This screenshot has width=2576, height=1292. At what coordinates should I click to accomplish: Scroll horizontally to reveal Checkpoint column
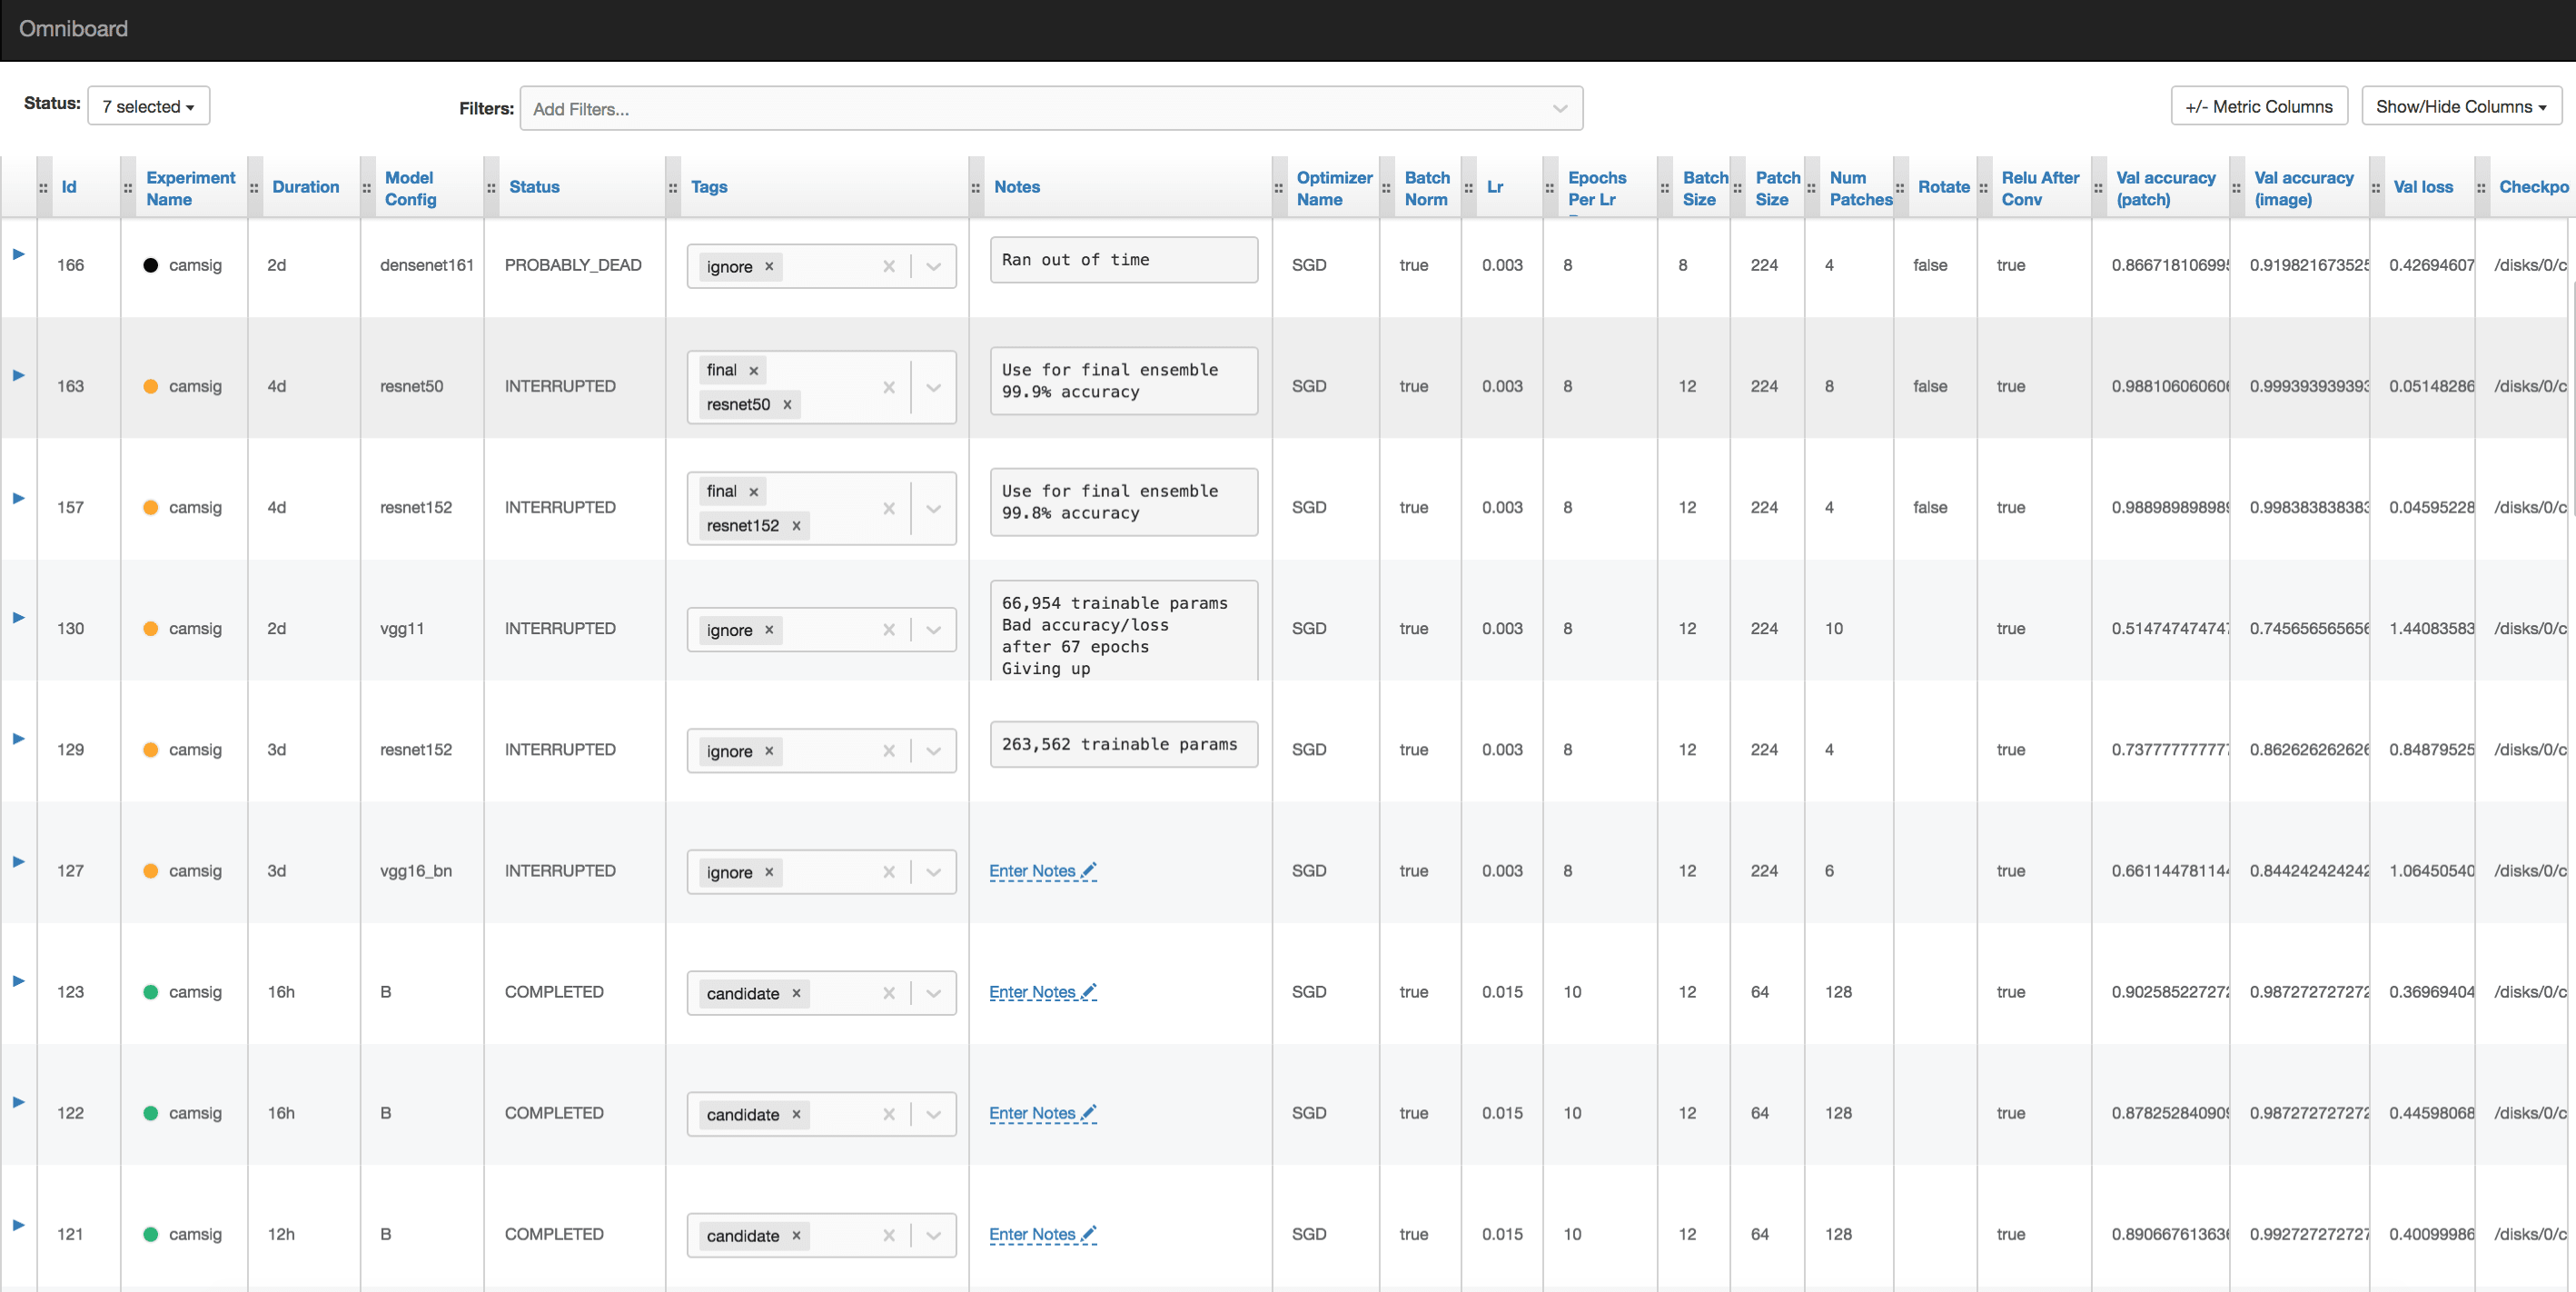click(x=2536, y=186)
